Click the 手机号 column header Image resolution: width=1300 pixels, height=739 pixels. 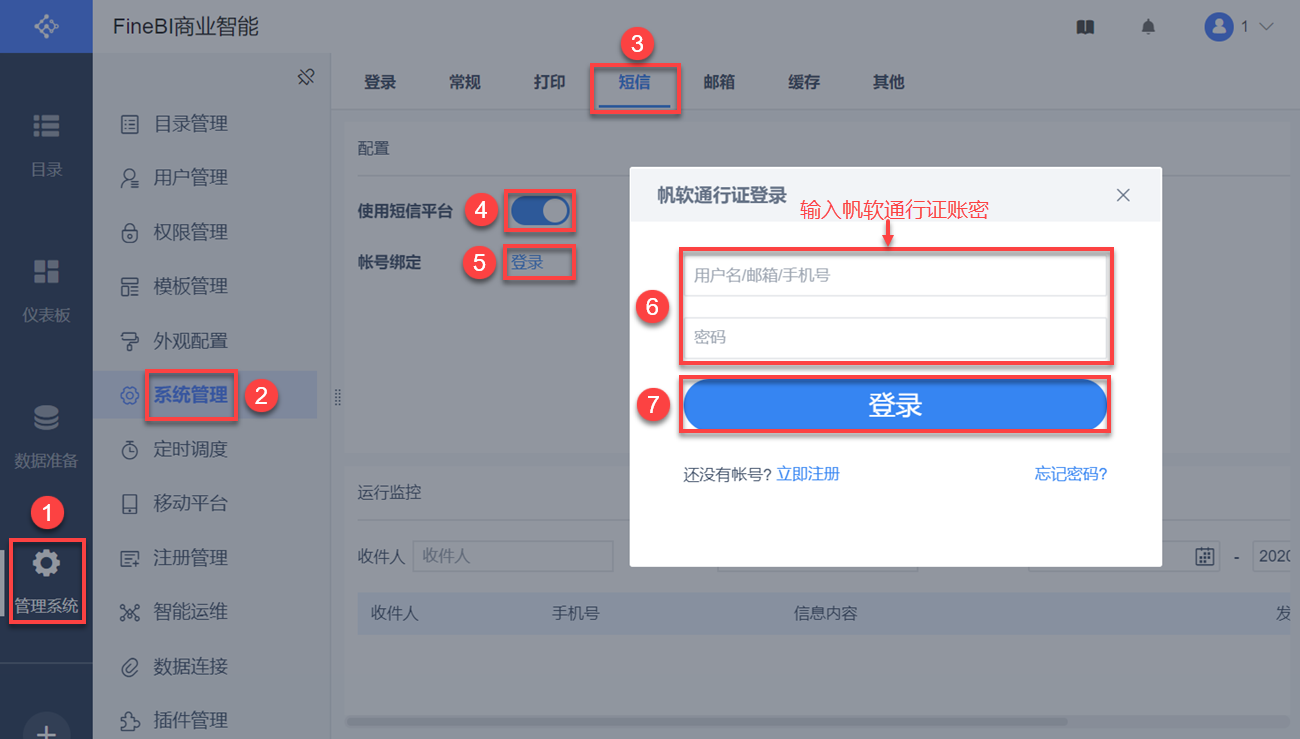[x=575, y=613]
